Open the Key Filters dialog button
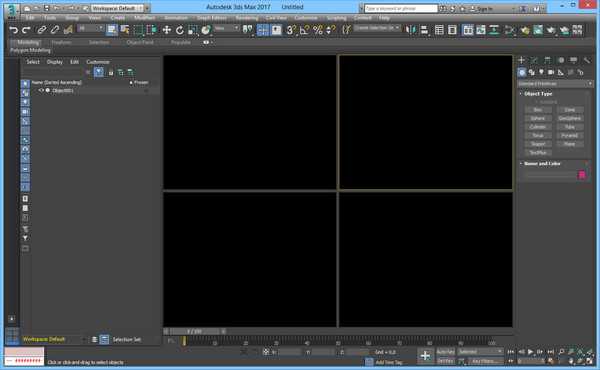The image size is (600, 370). (485, 361)
